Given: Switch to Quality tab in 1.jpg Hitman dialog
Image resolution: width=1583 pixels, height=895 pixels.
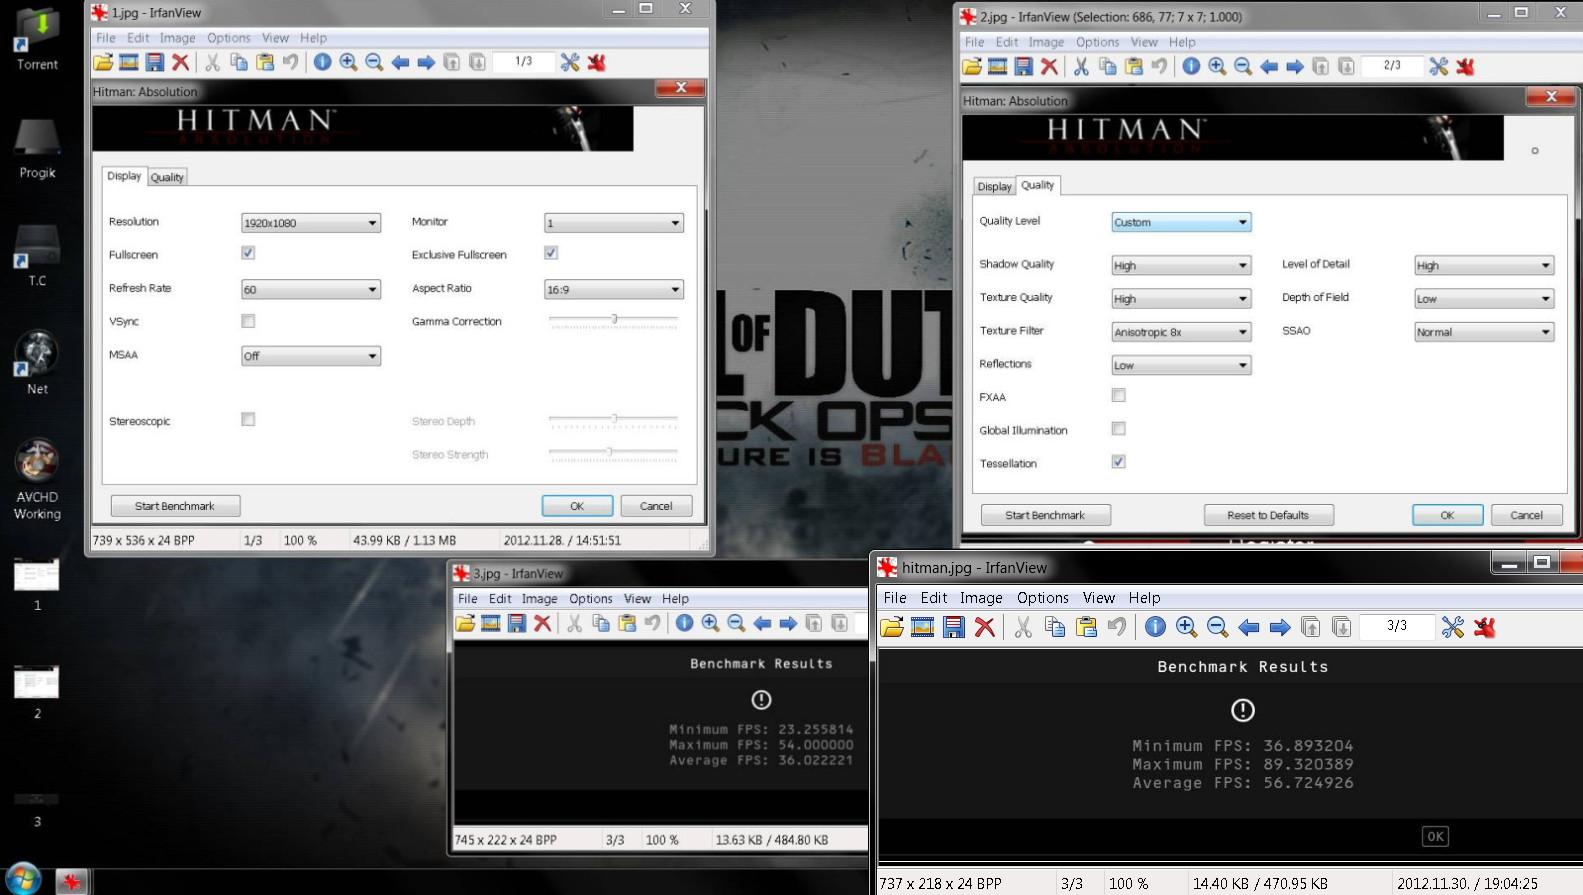Looking at the screenshot, I should click(167, 177).
